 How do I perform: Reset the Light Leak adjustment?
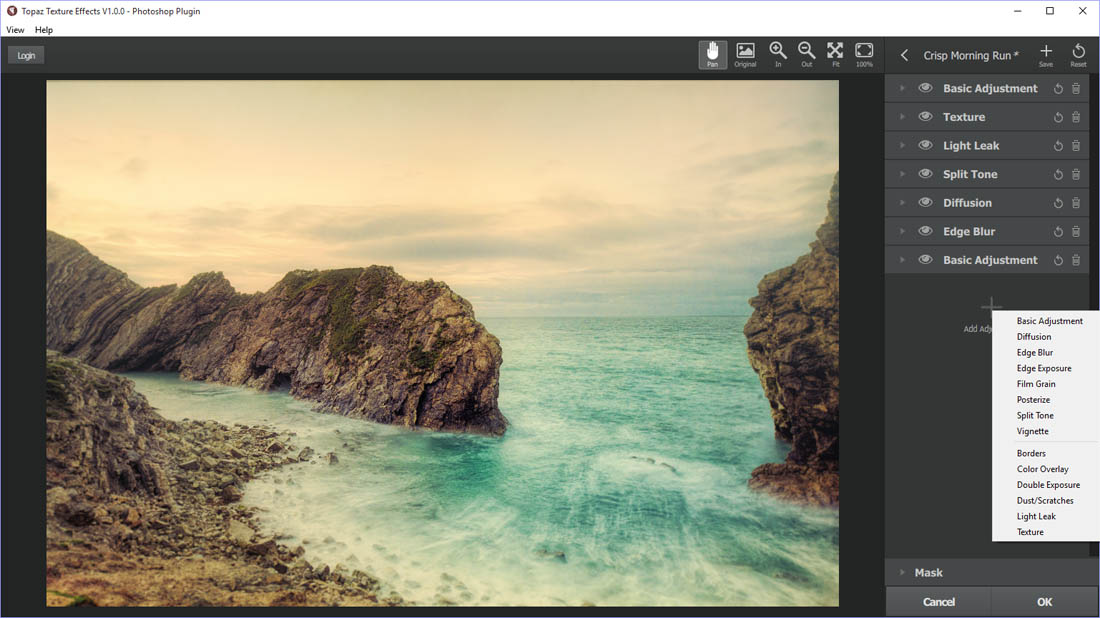point(1058,146)
